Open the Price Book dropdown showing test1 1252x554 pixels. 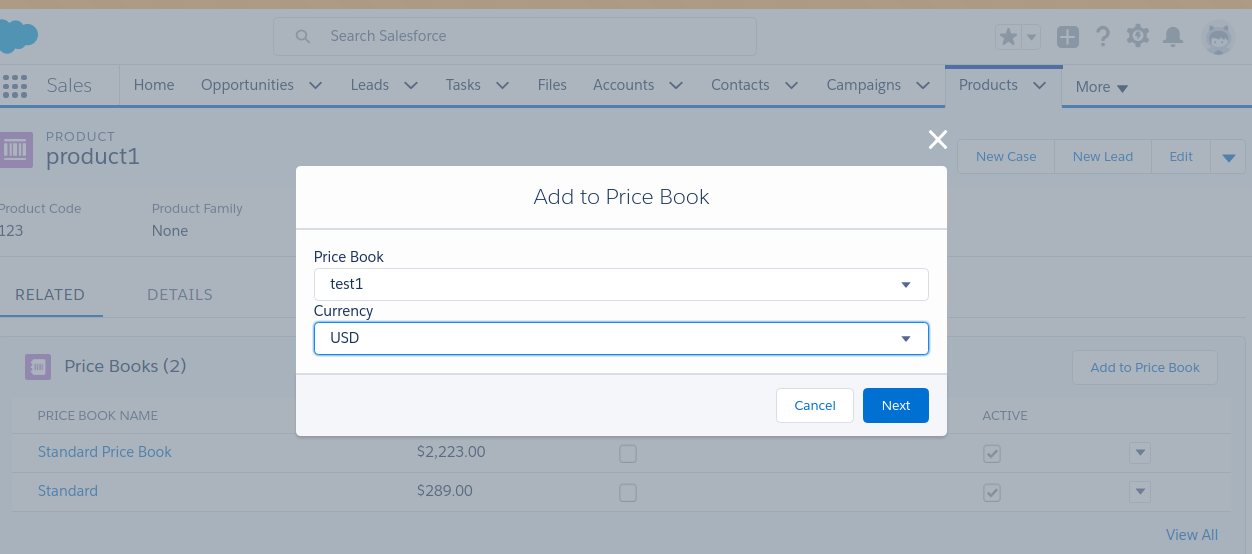point(621,284)
